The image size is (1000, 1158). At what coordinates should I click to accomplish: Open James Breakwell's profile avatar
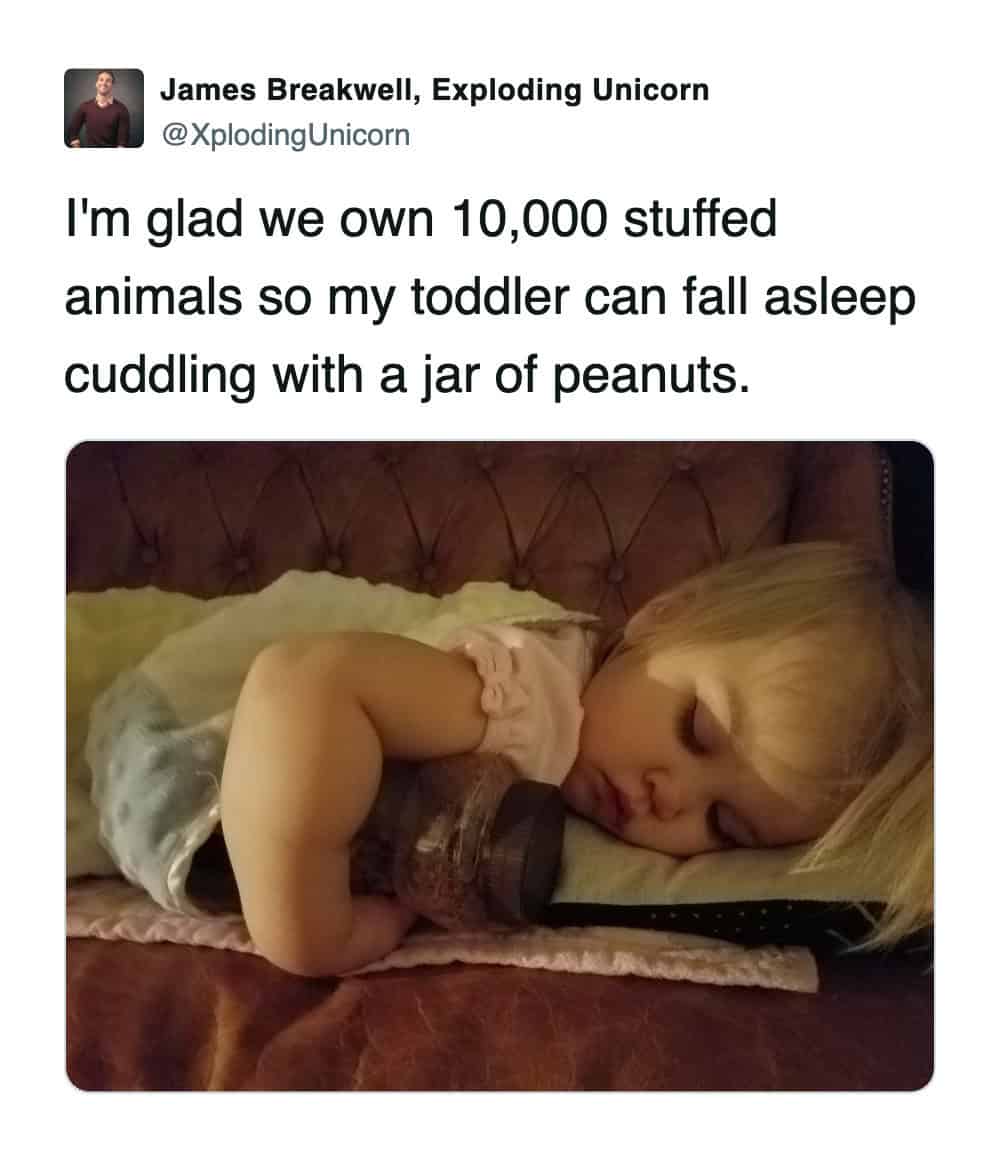tap(104, 108)
